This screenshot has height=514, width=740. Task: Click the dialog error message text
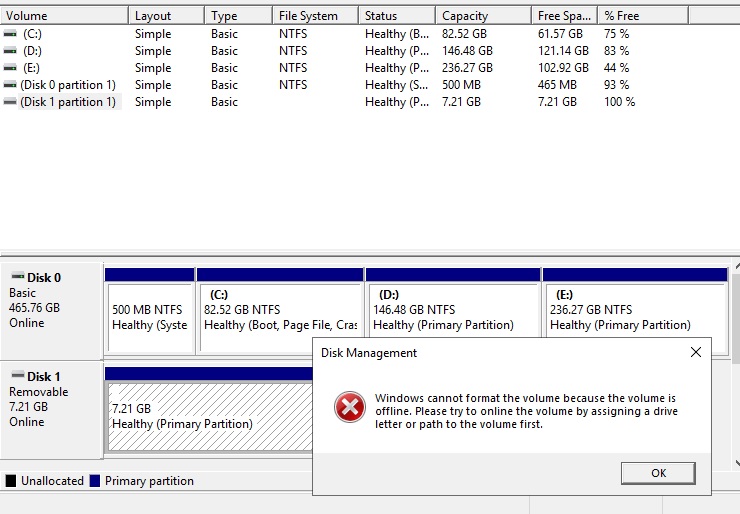pyautogui.click(x=526, y=411)
